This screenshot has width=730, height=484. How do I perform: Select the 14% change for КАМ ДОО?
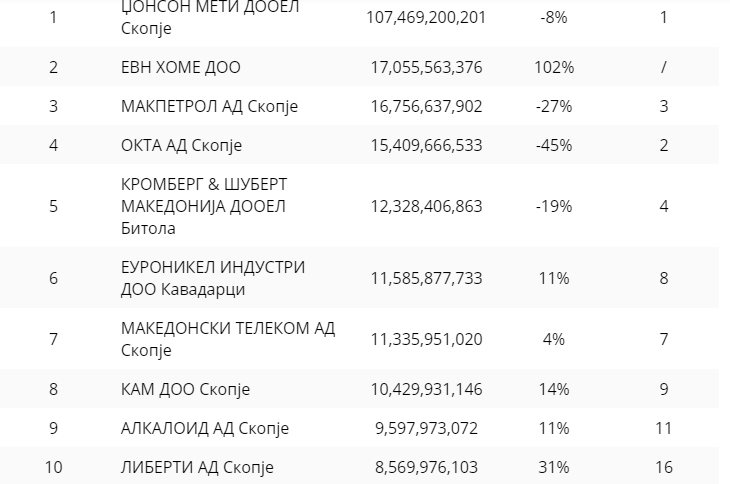553,389
